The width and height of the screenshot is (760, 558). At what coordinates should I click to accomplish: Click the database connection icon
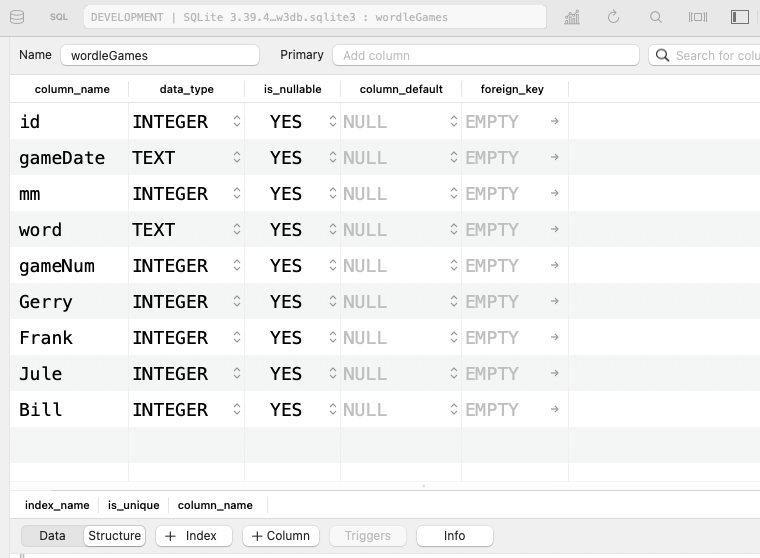(x=17, y=17)
